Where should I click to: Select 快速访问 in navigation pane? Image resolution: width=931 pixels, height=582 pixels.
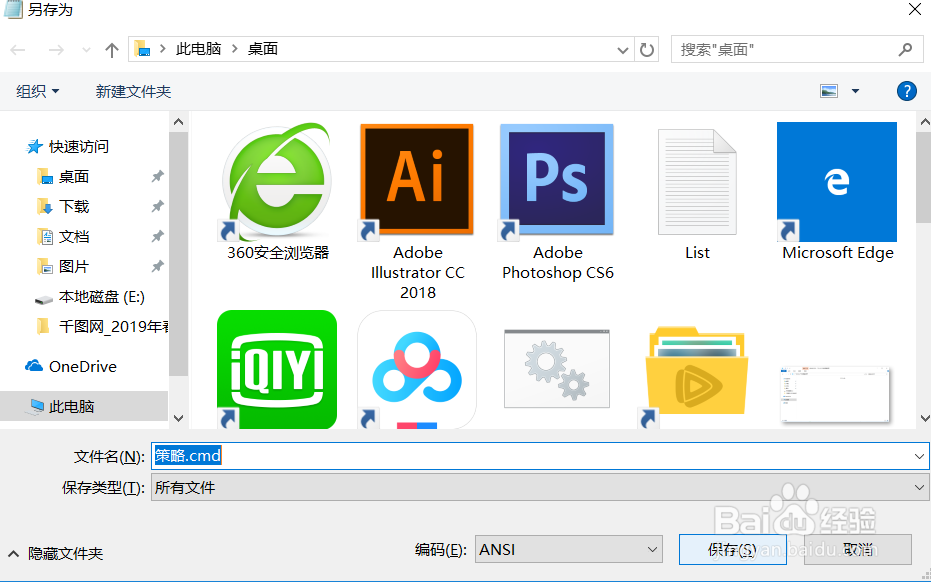78,146
